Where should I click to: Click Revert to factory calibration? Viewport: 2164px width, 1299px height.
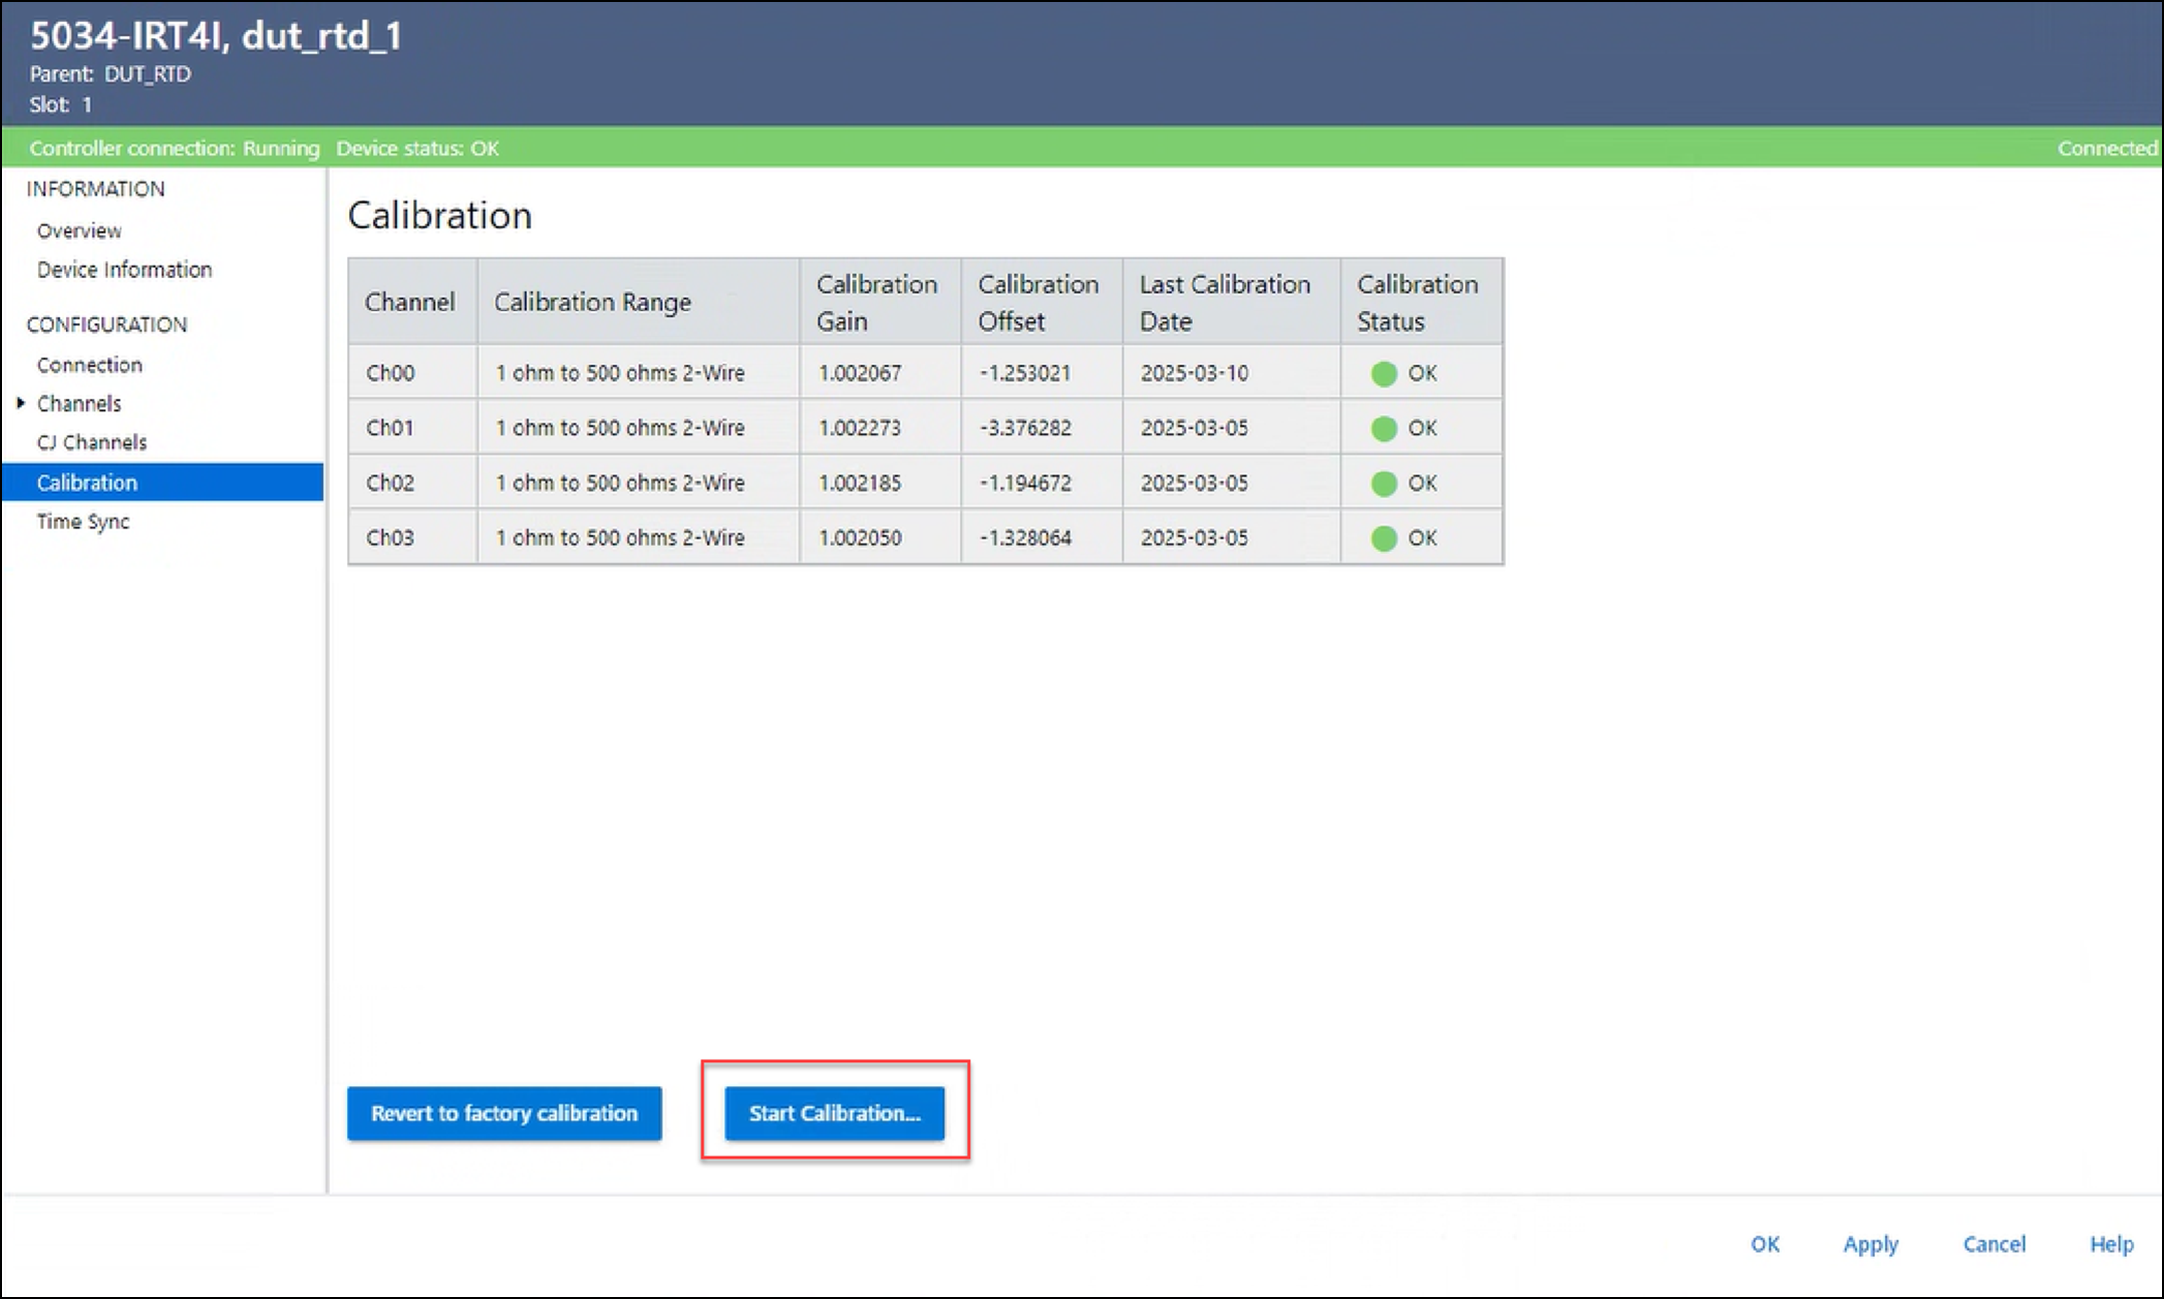504,1113
